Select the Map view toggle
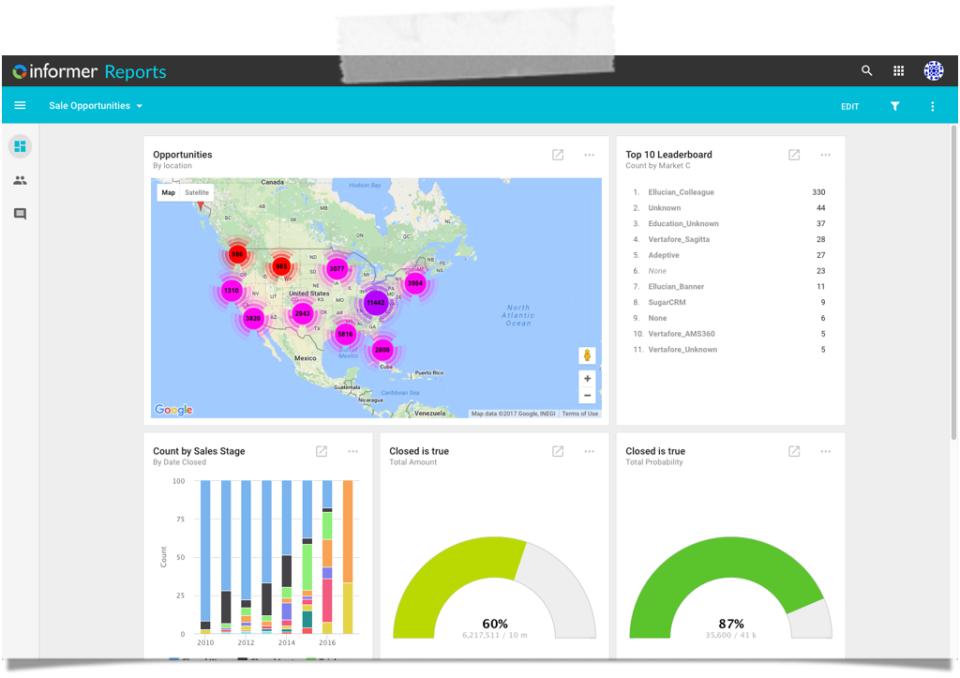The image size is (960, 678). (x=168, y=192)
